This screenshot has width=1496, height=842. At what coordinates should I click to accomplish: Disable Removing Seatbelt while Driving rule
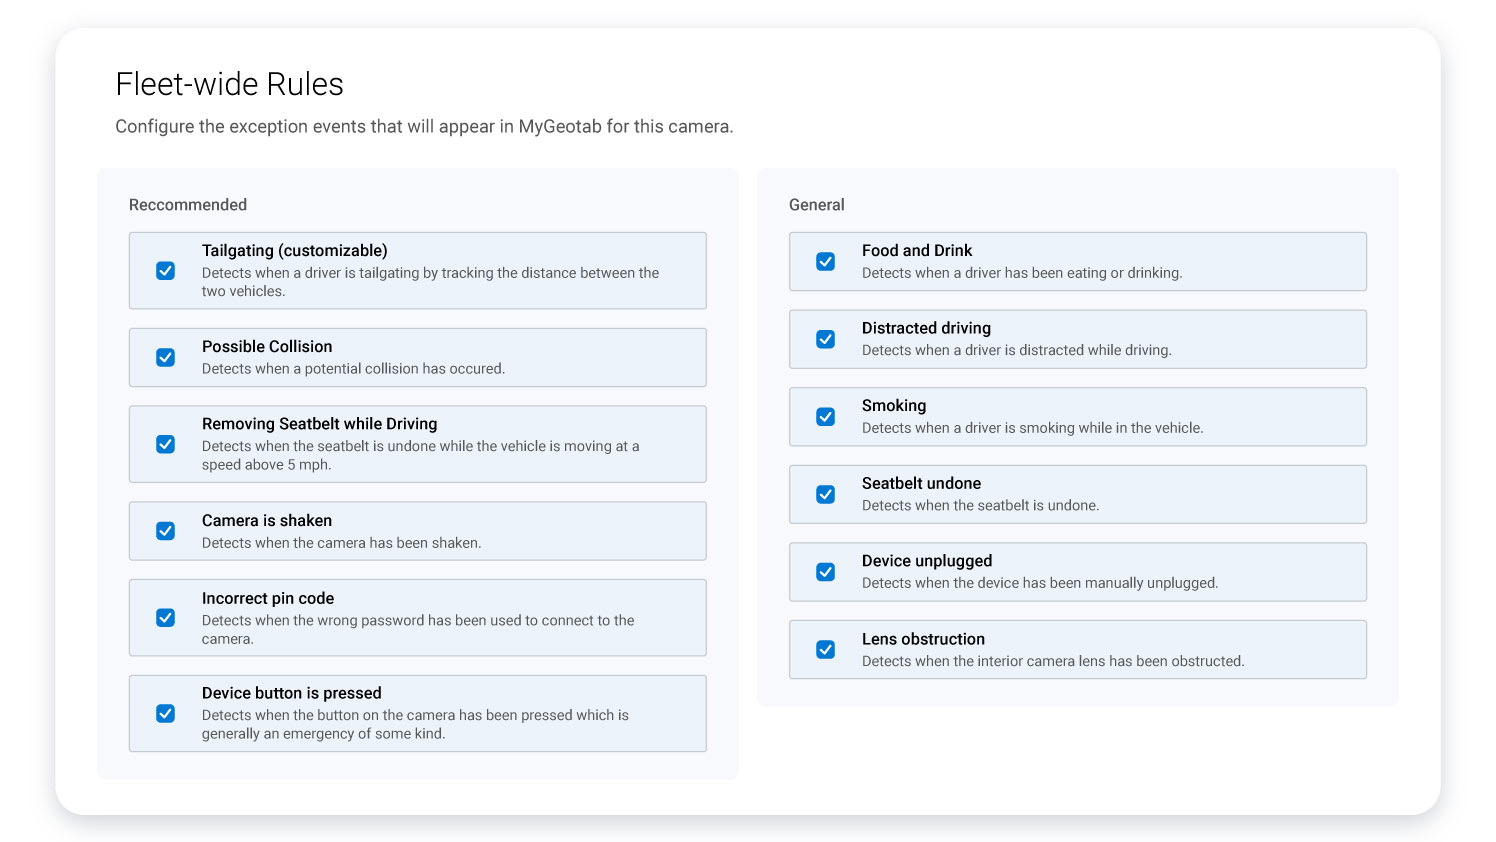(166, 444)
